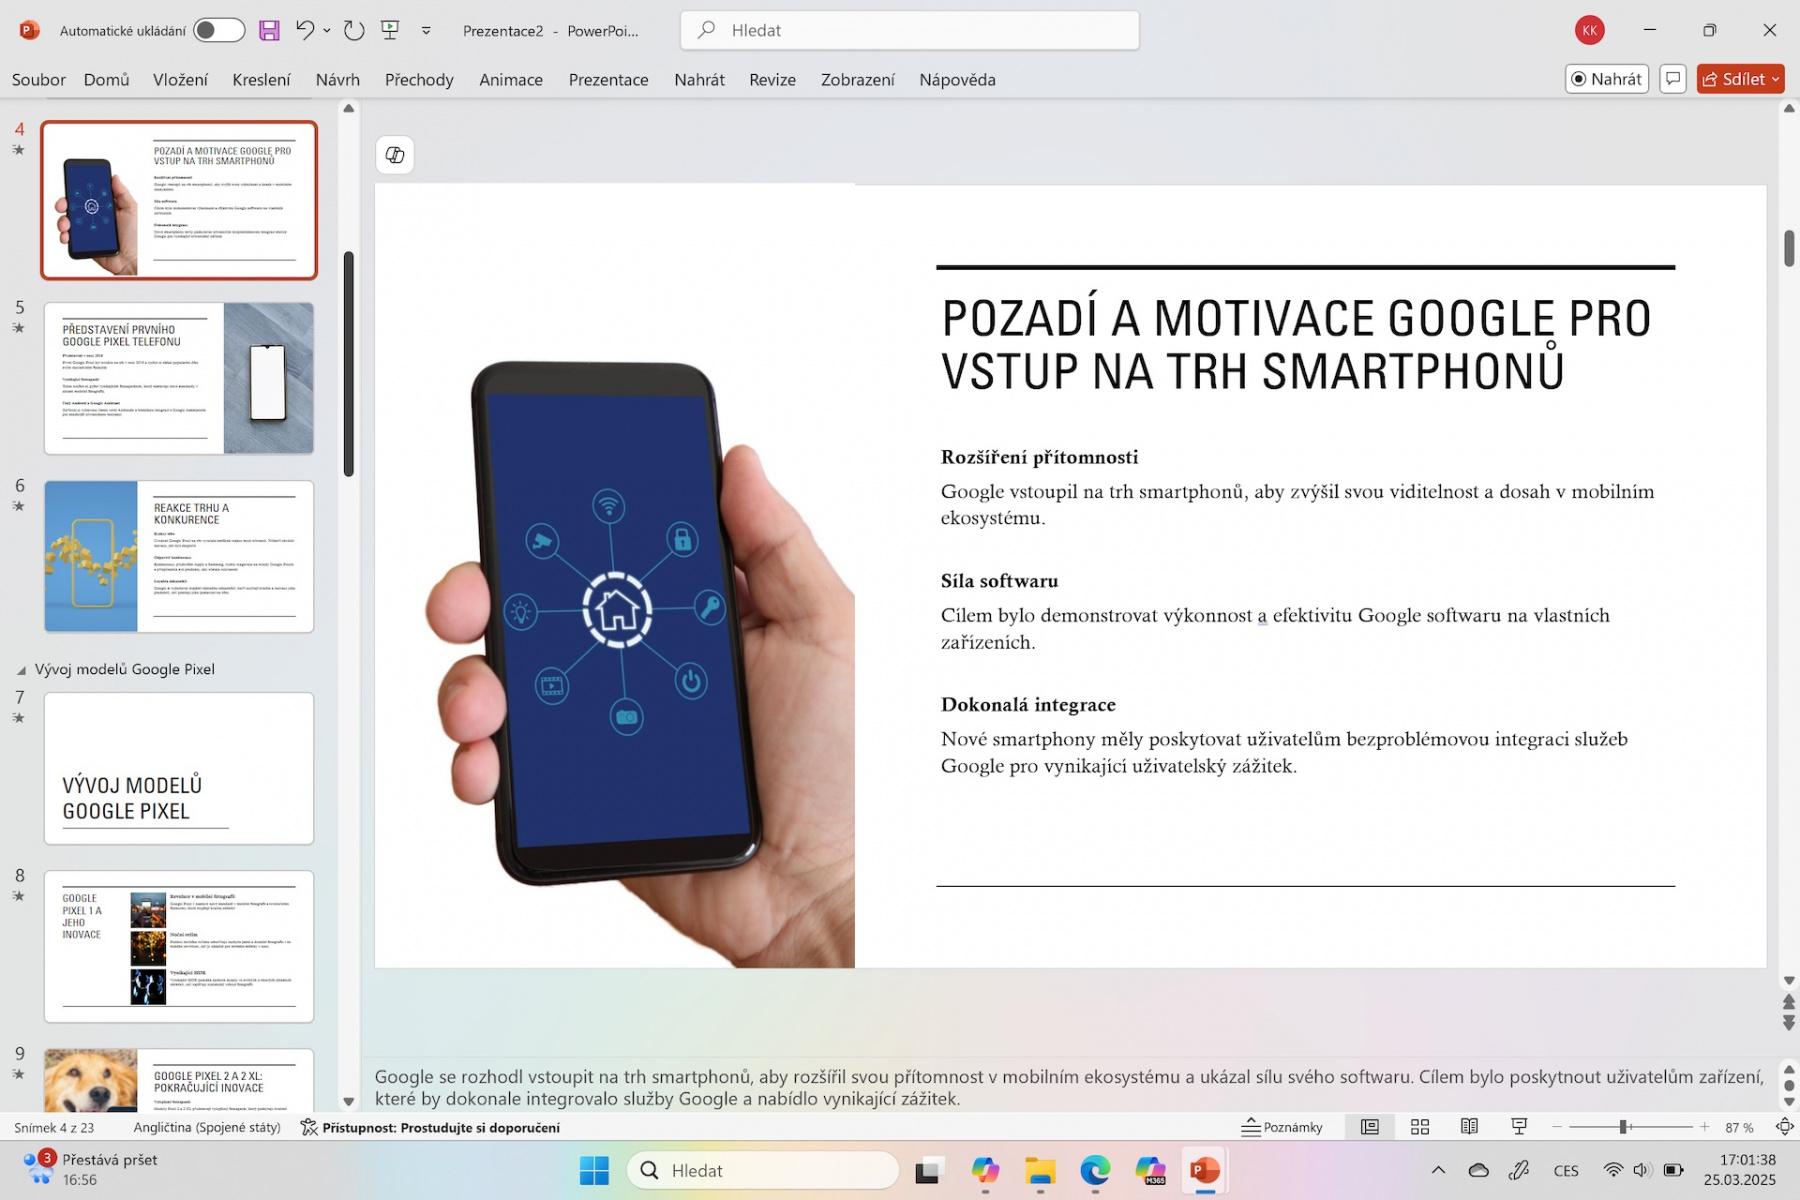The width and height of the screenshot is (1800, 1200).
Task: Click the zoom slider handle
Action: pos(1624,1127)
